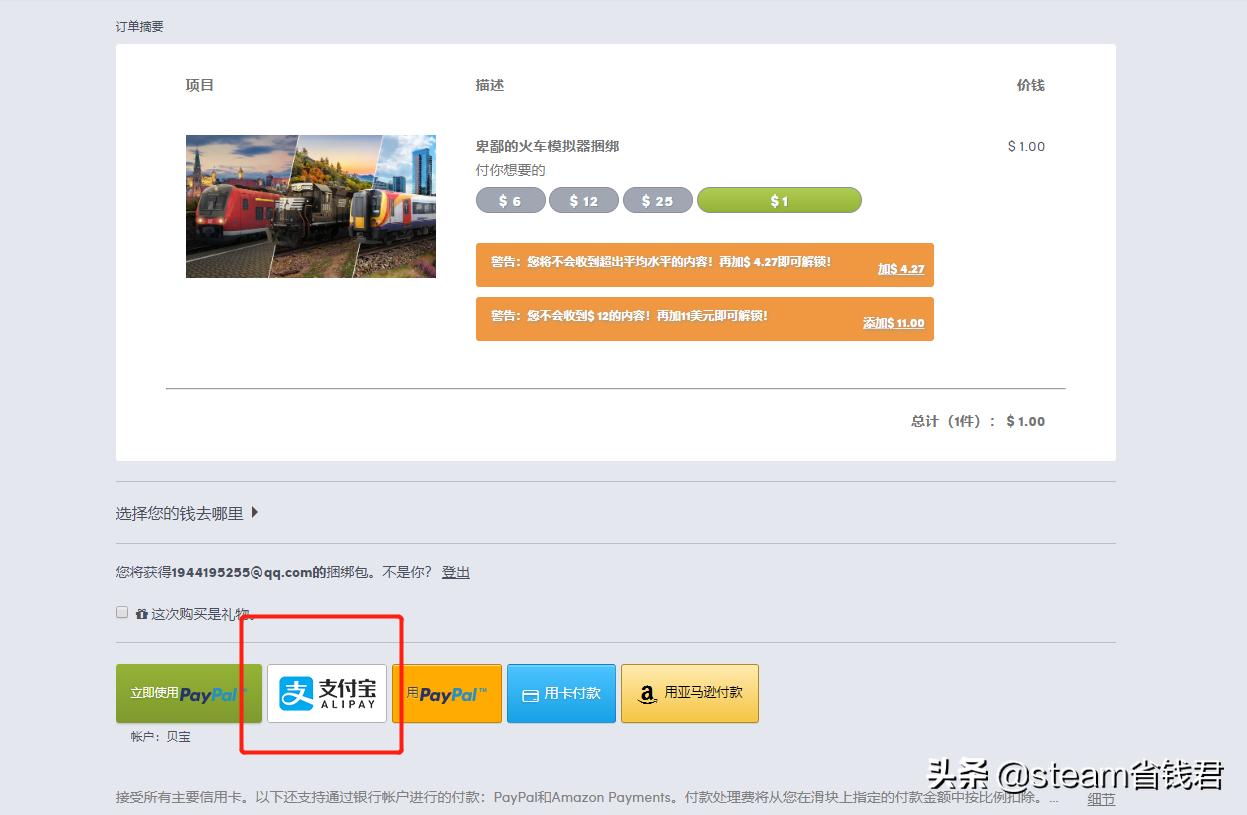Enable the 这次购买是礼物 gift checkbox

pyautogui.click(x=121, y=612)
